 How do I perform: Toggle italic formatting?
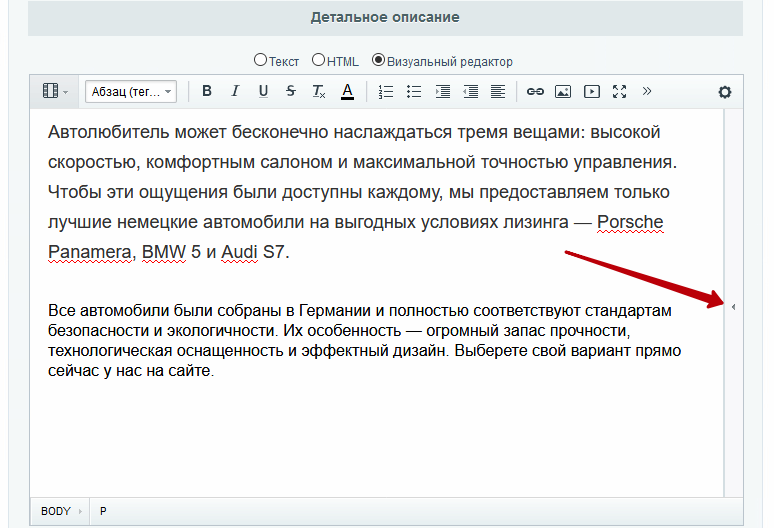click(x=235, y=91)
